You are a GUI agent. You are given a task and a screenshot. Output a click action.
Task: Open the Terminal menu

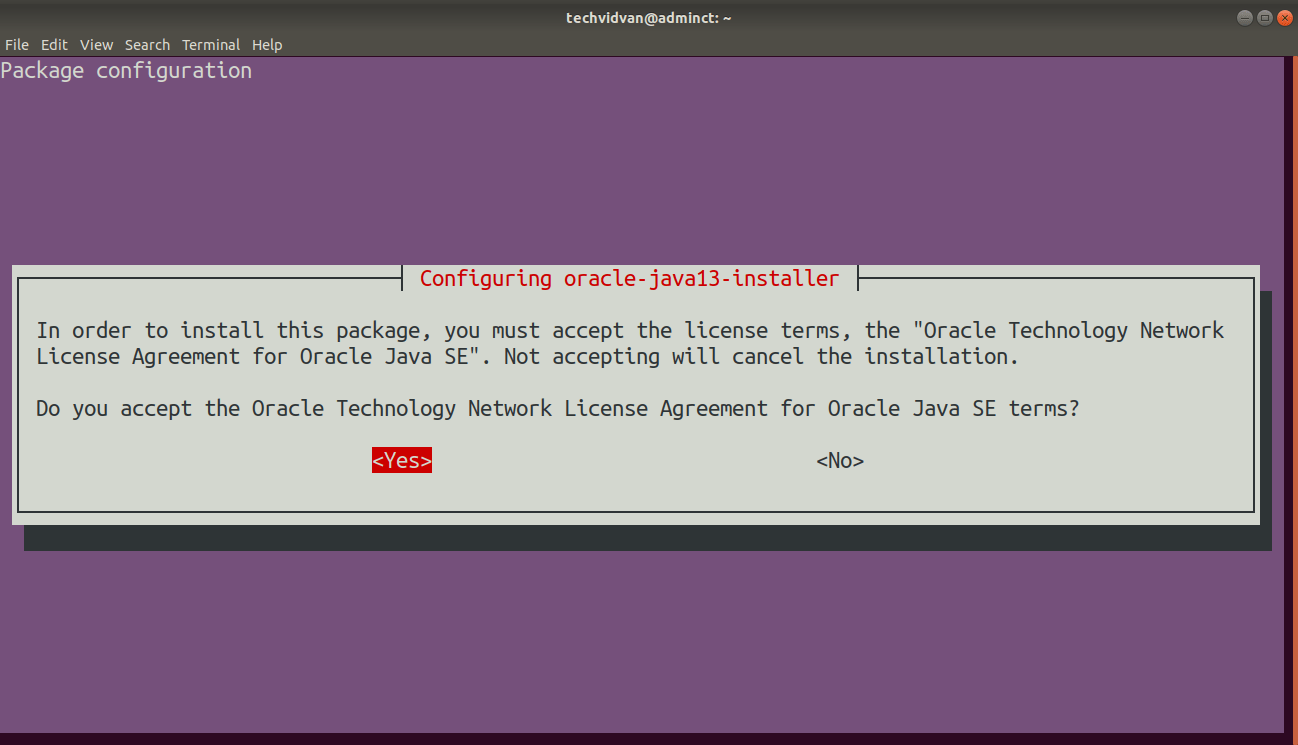tap(210, 44)
